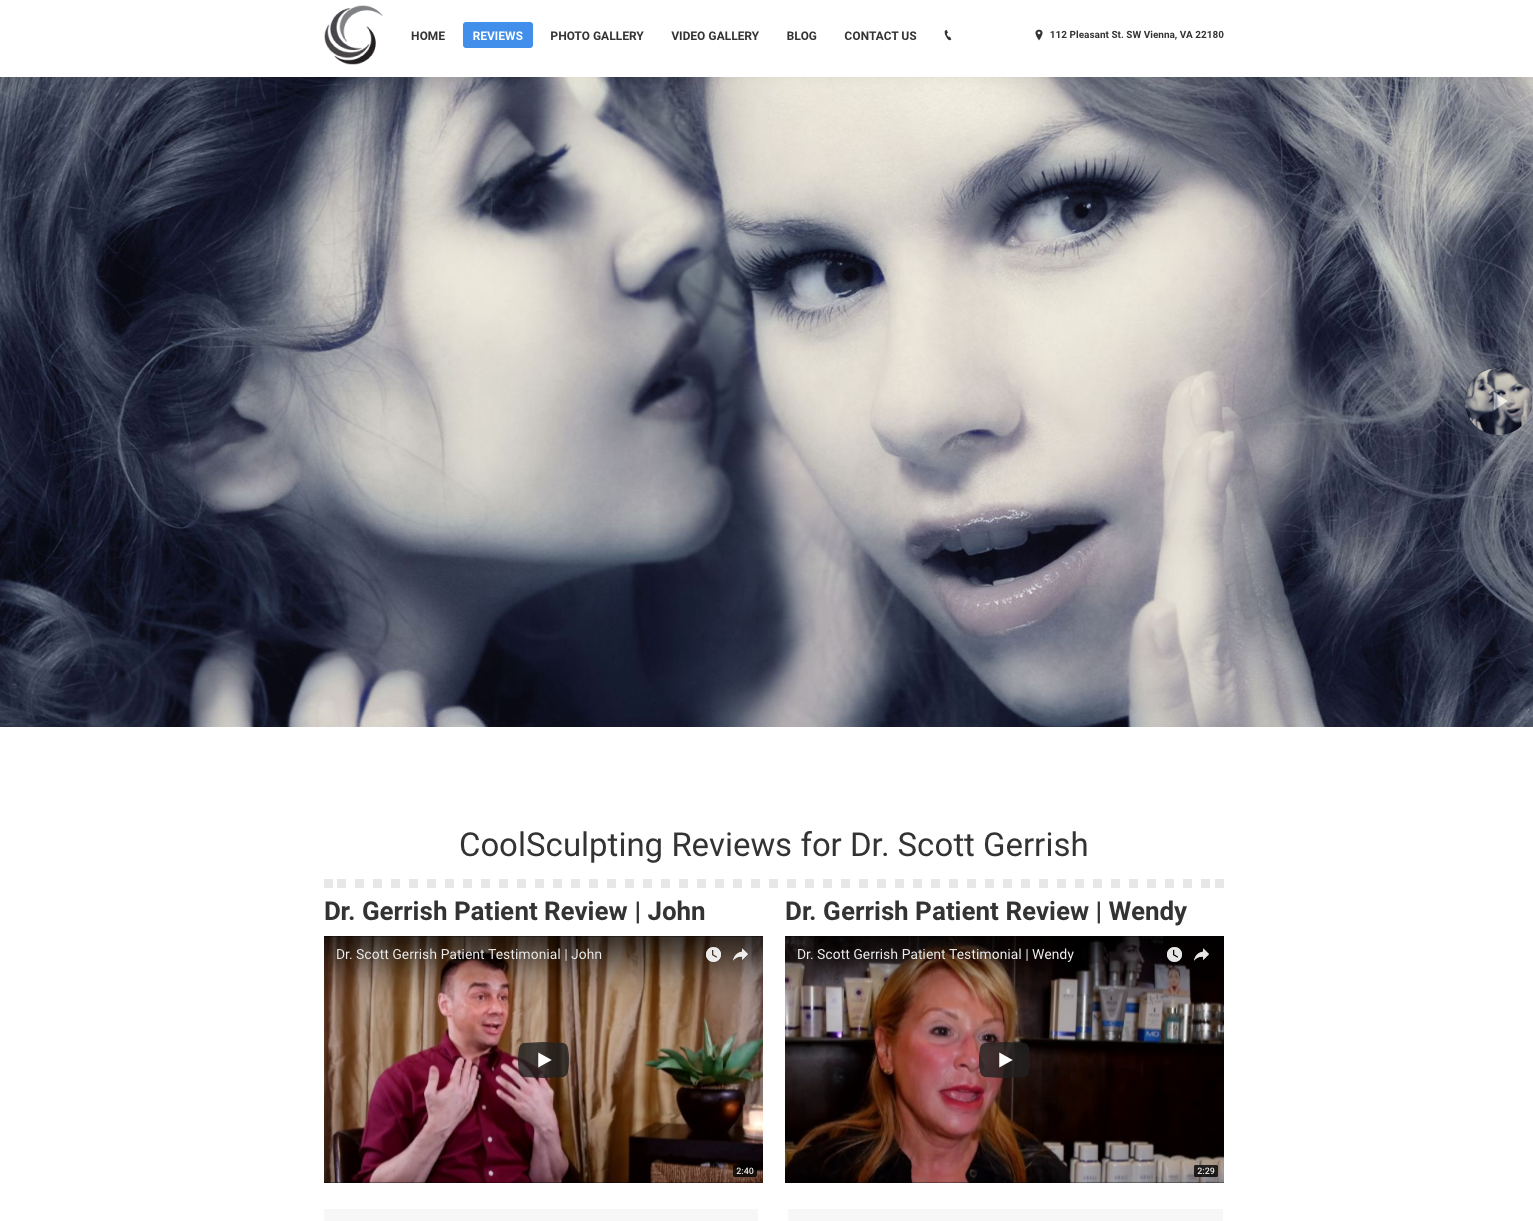The width and height of the screenshot is (1533, 1221).
Task: Click the swirl logo in the header
Action: [354, 35]
